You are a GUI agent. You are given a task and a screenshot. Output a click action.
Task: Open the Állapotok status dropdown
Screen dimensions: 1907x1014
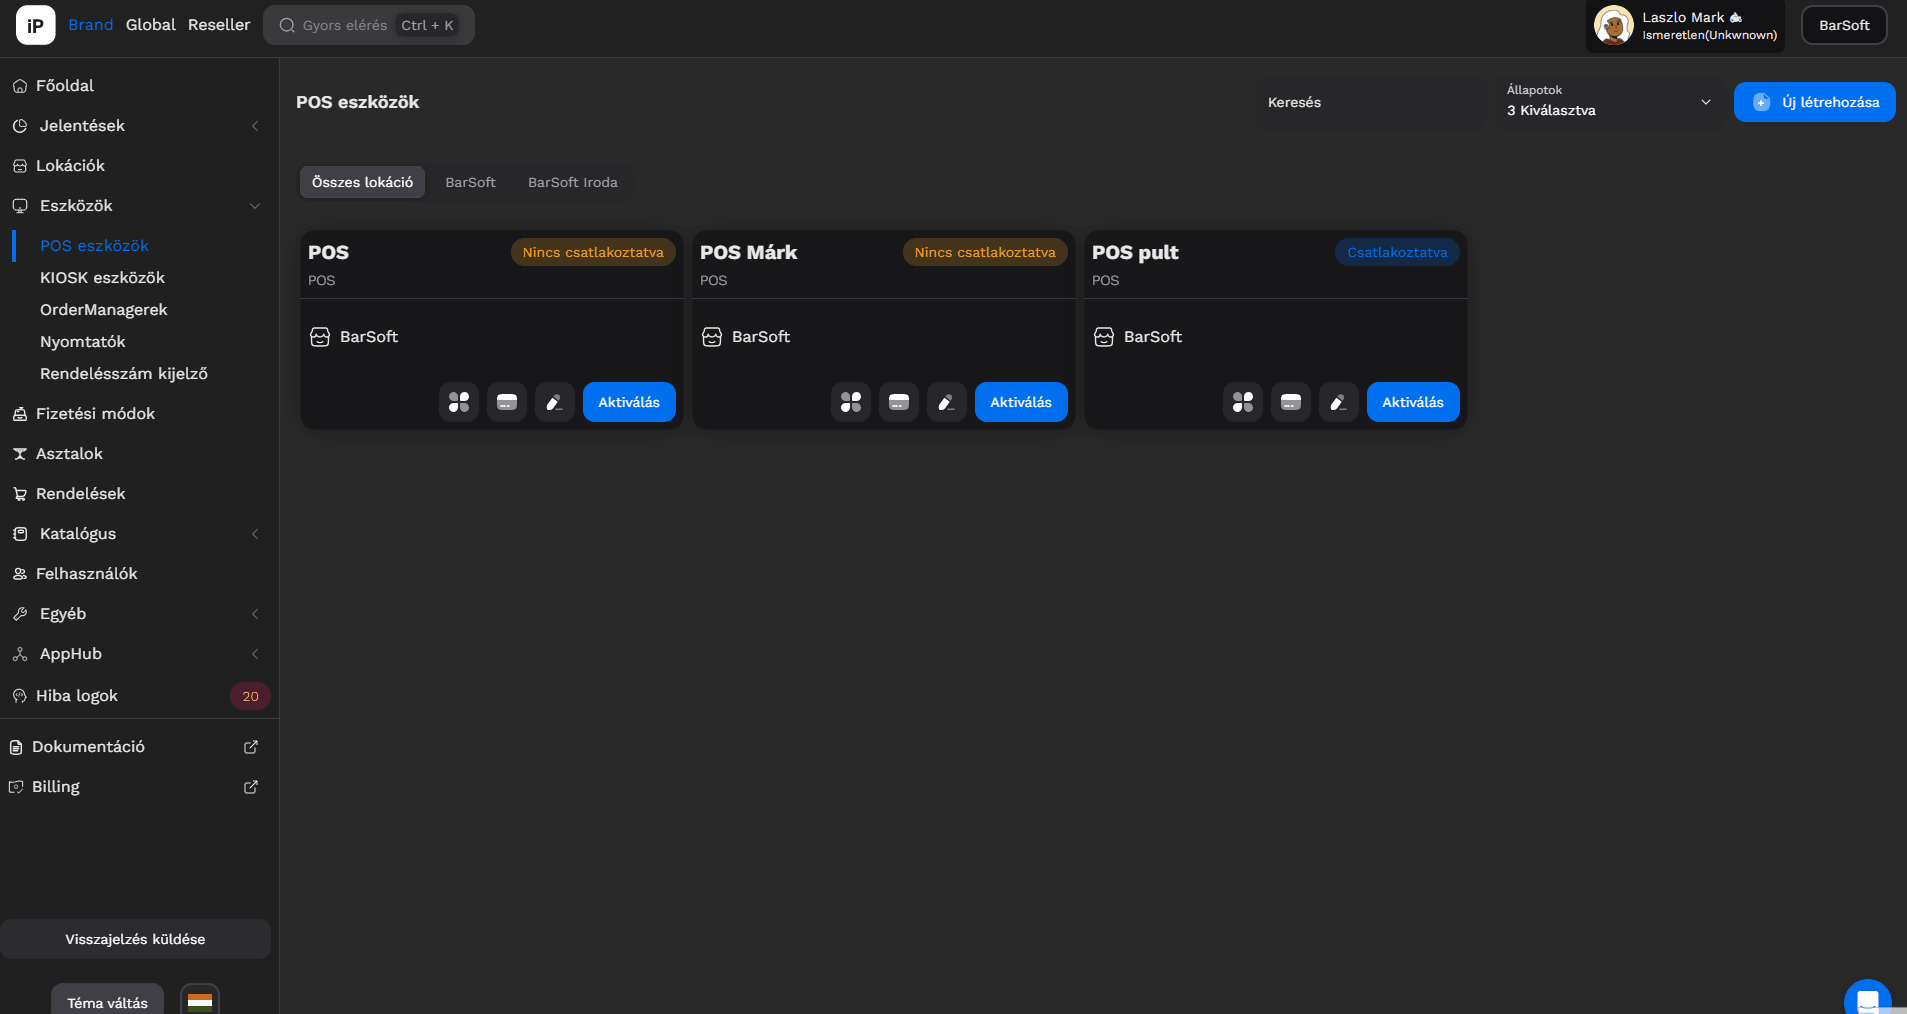[1608, 102]
